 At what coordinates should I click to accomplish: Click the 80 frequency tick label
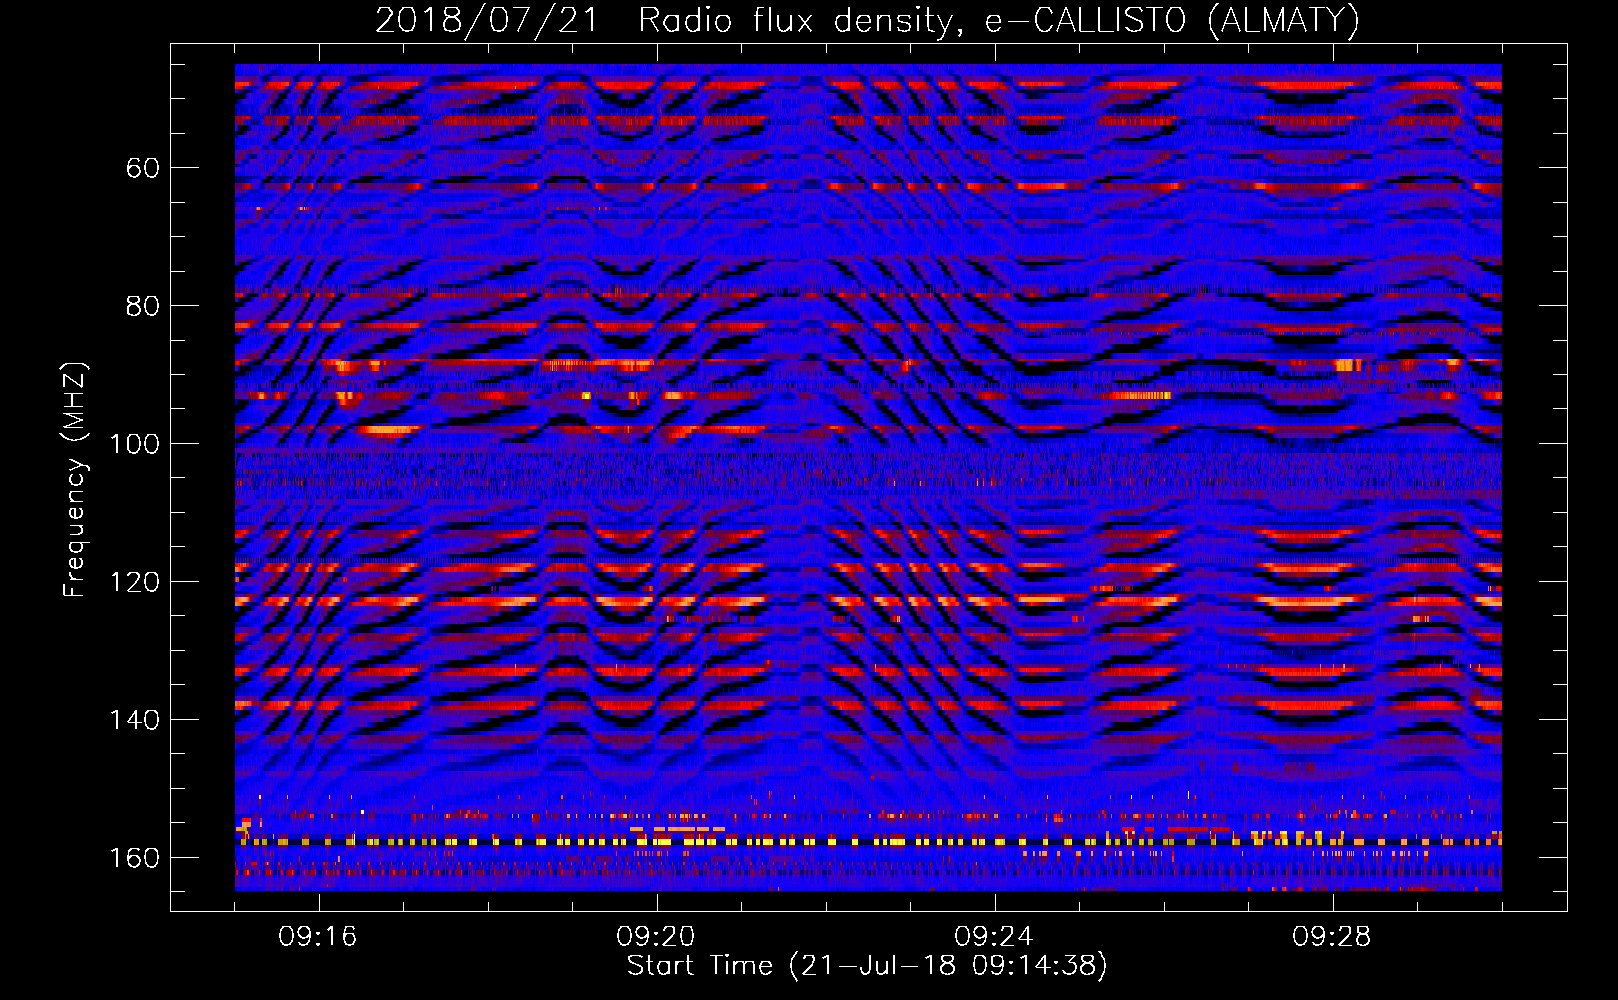(143, 306)
